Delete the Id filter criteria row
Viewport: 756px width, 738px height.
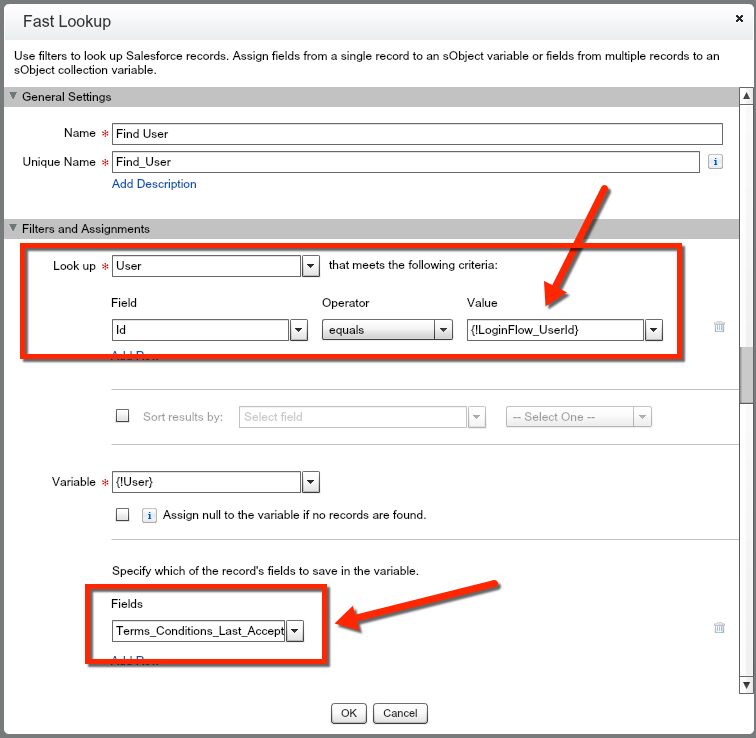[x=718, y=326]
